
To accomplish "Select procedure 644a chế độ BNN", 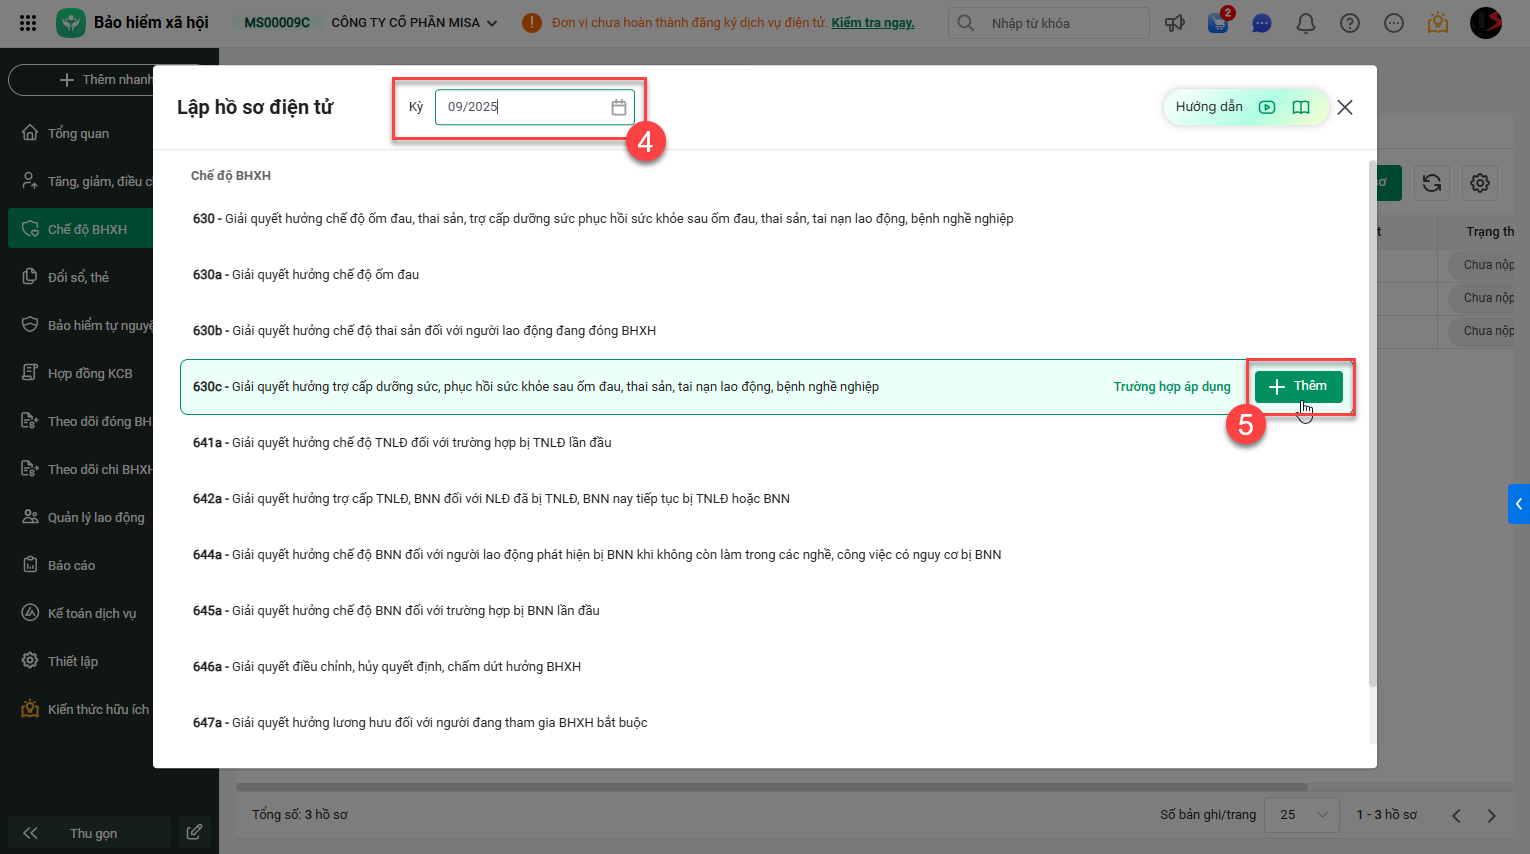I will 768,555.
